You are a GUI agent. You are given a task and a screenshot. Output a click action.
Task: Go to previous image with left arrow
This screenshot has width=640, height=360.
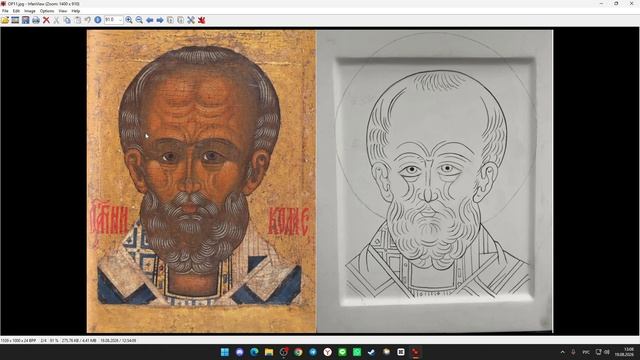(x=150, y=20)
